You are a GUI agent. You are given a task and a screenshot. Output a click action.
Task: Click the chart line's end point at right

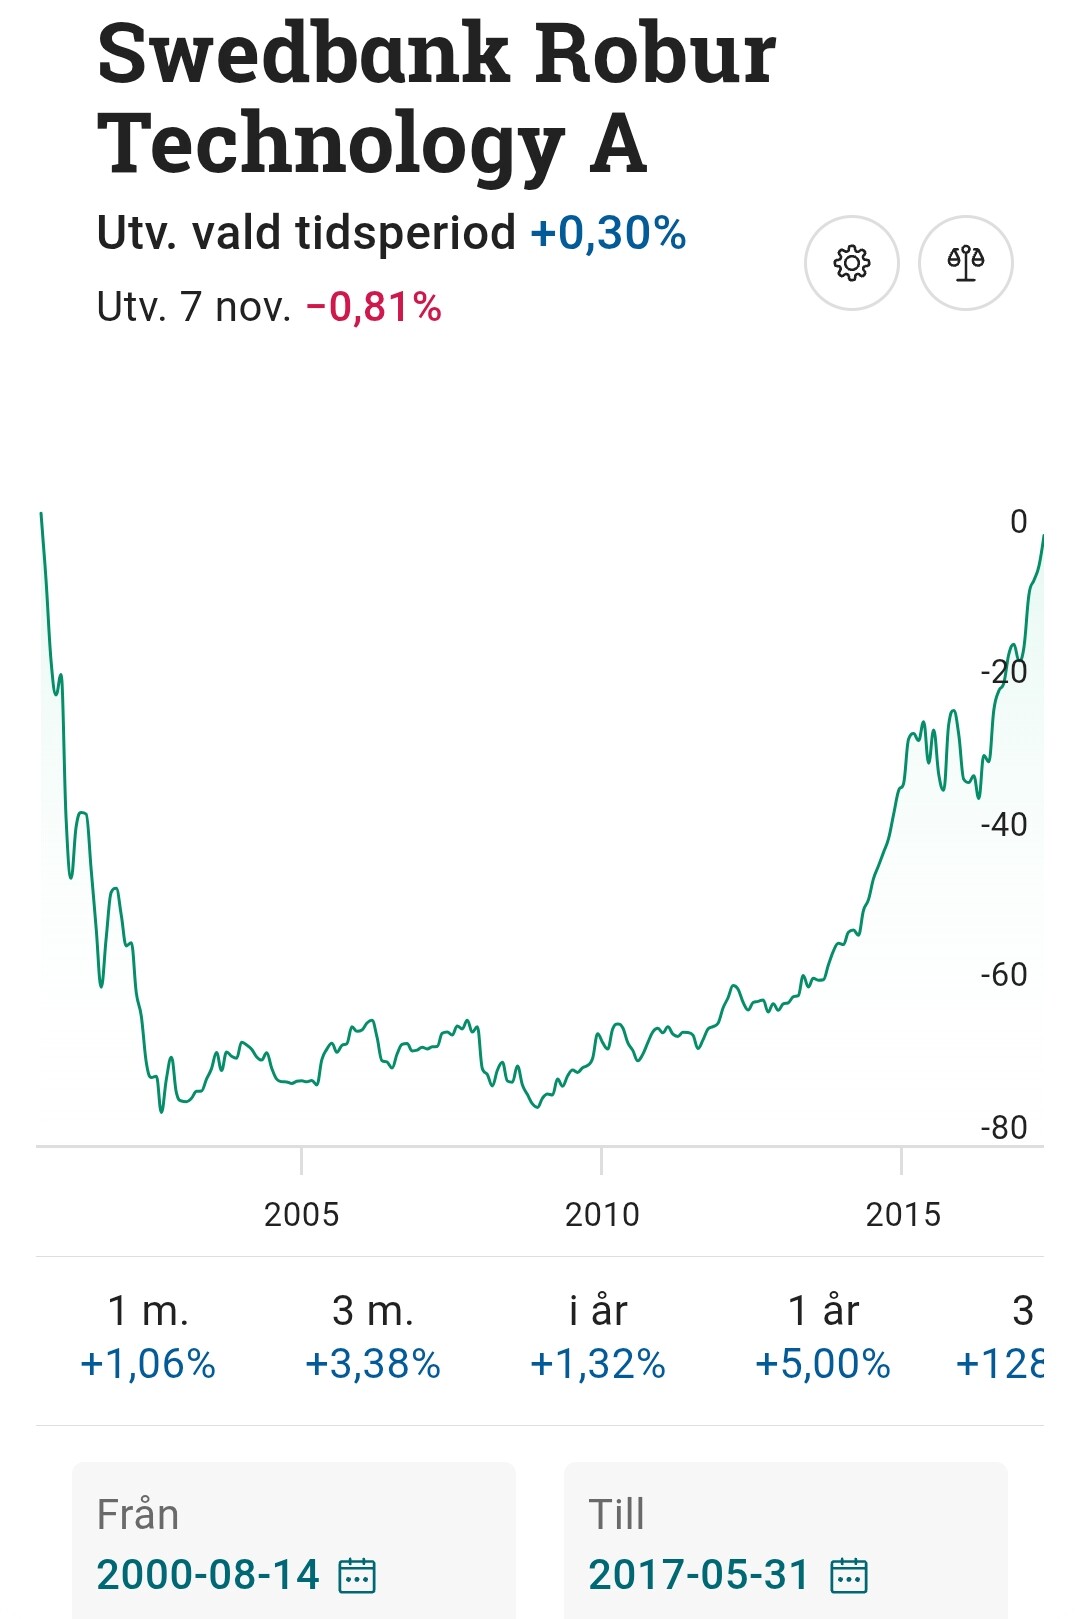[1042, 537]
